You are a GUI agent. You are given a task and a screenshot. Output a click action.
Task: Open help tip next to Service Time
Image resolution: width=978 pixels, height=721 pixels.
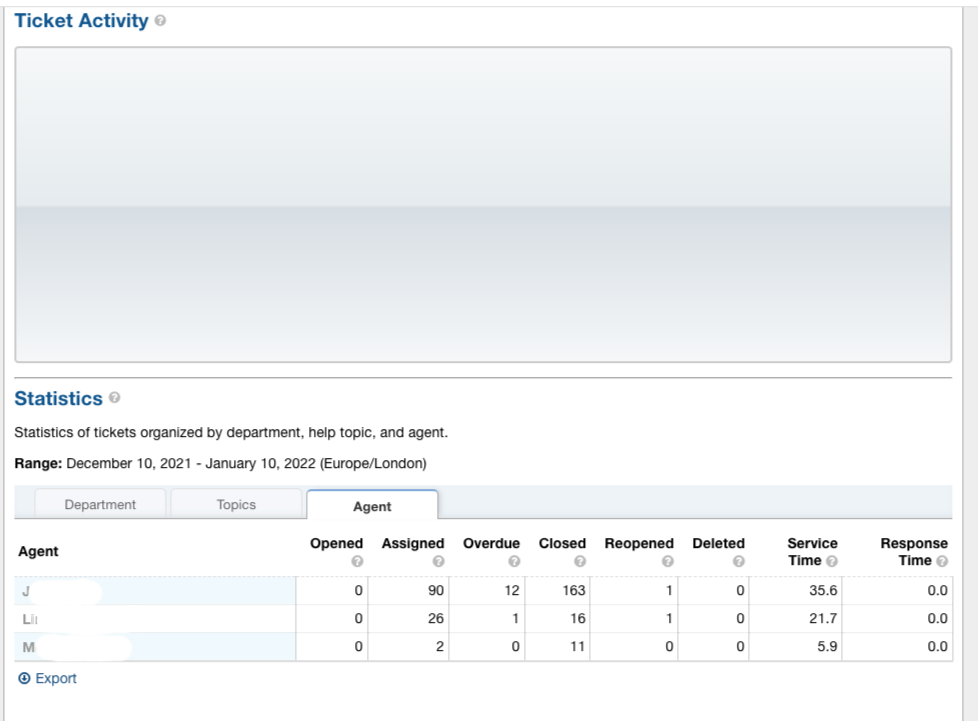(x=831, y=561)
